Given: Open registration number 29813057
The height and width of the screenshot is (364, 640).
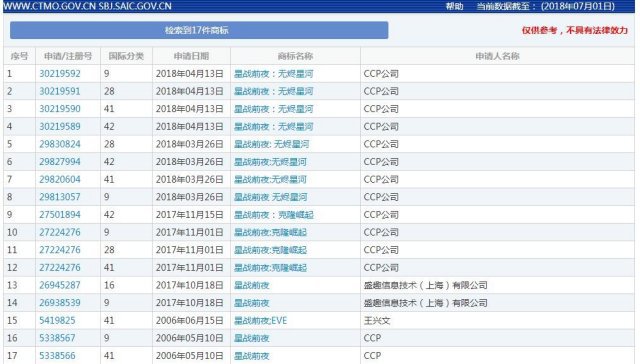Looking at the screenshot, I should click(60, 197).
